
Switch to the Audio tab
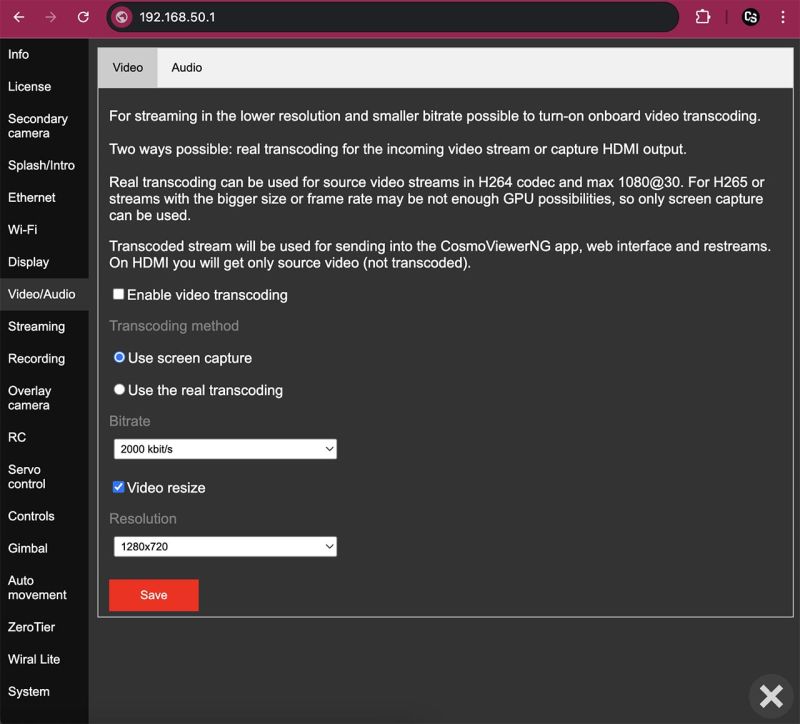click(x=187, y=68)
